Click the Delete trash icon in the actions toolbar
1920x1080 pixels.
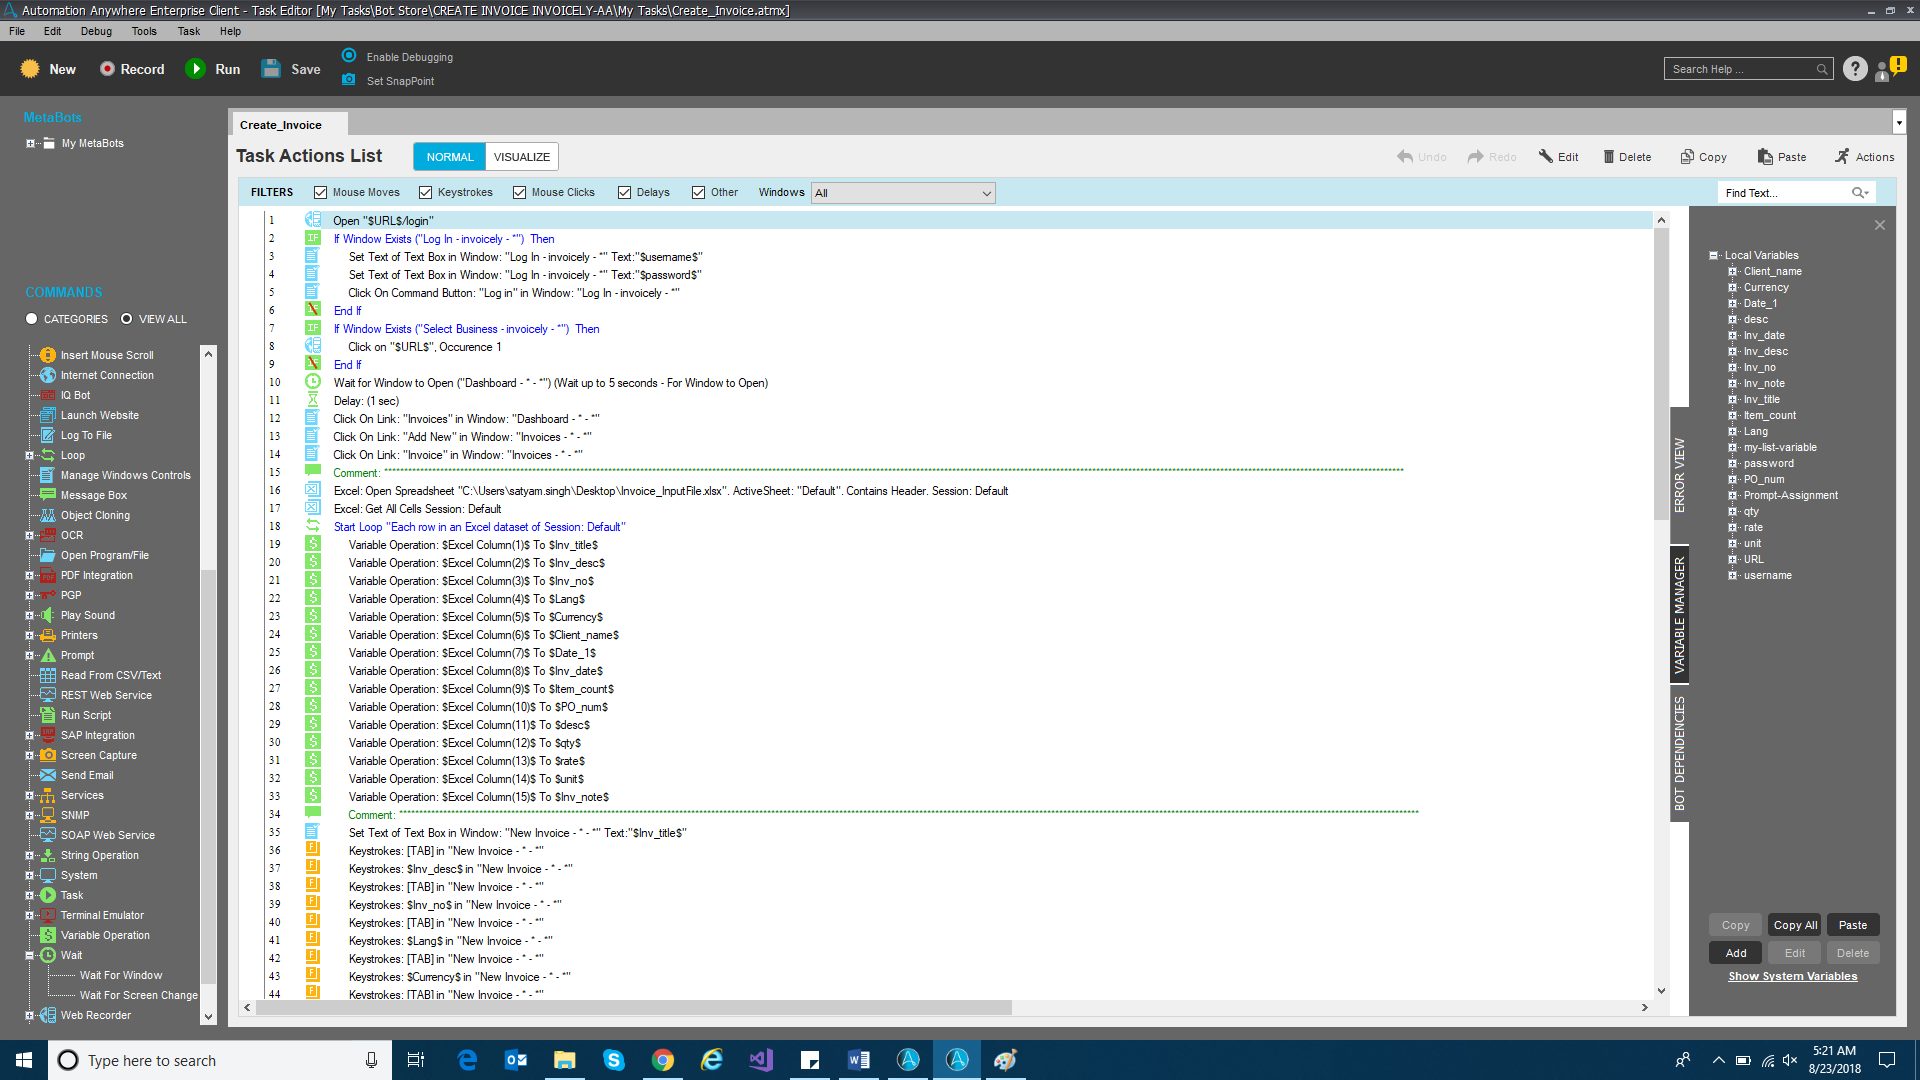point(1609,157)
